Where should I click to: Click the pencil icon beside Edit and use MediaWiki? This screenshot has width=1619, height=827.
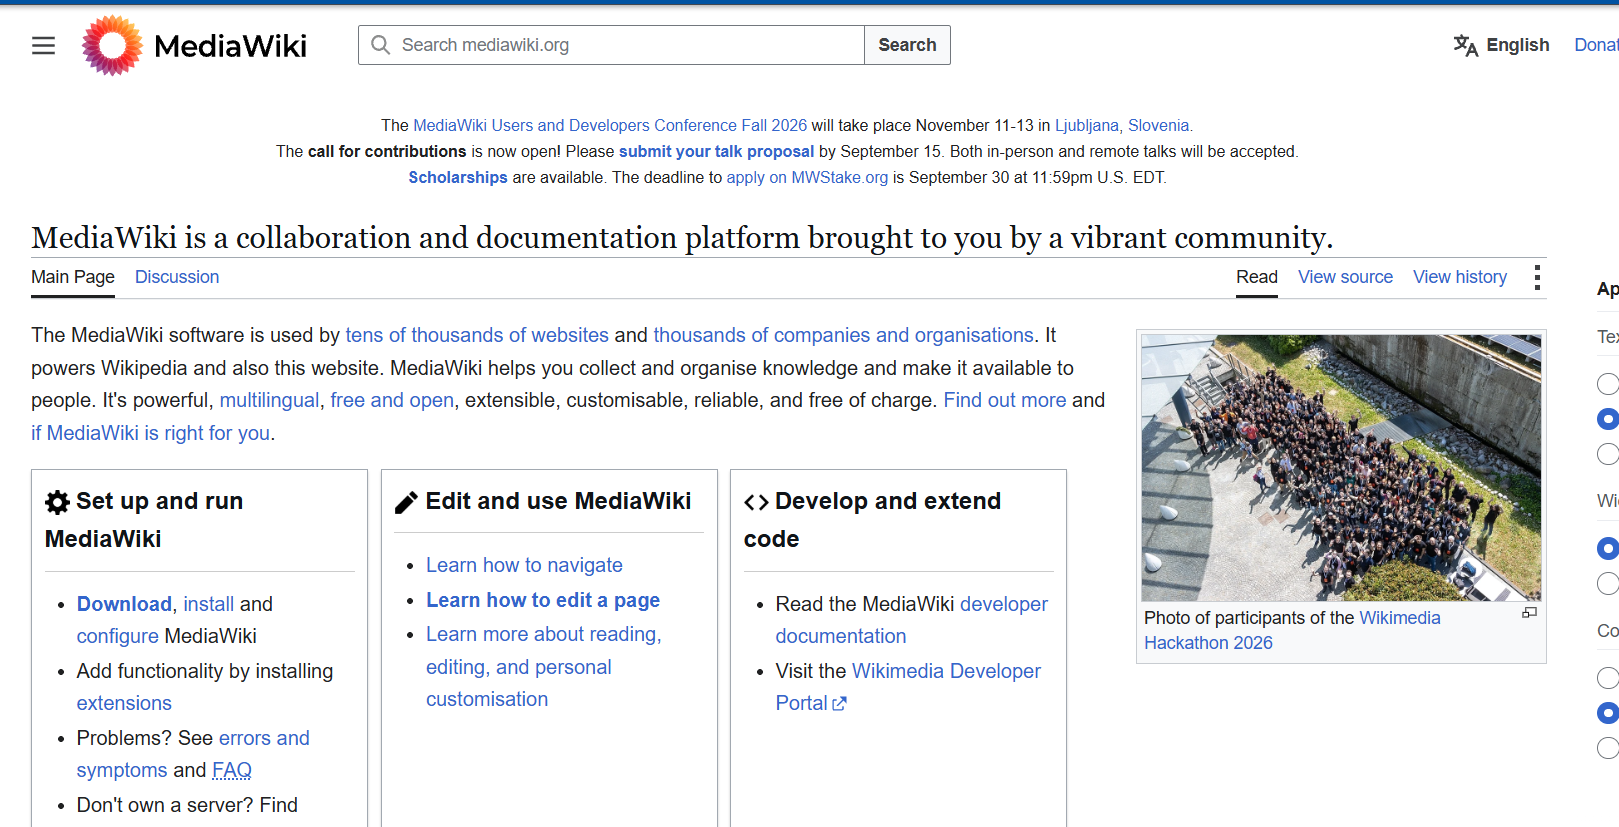406,502
